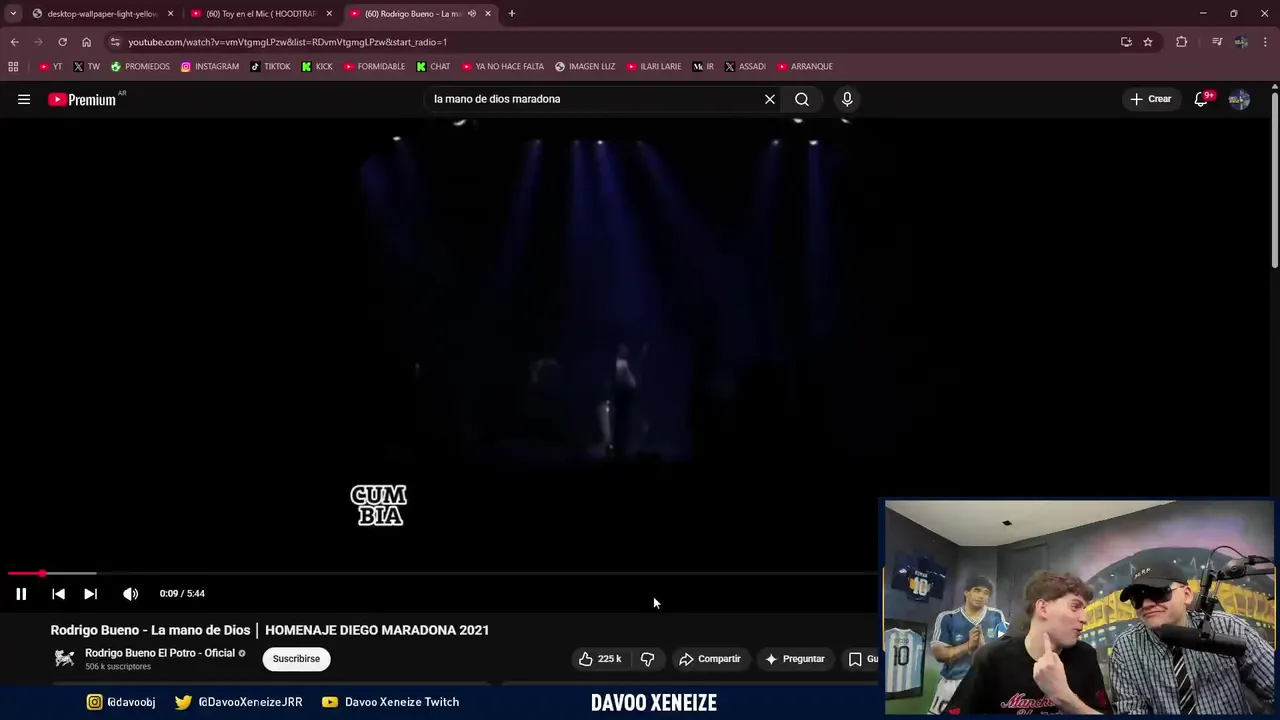Open the TIKTOK bookmark

pyautogui.click(x=270, y=67)
